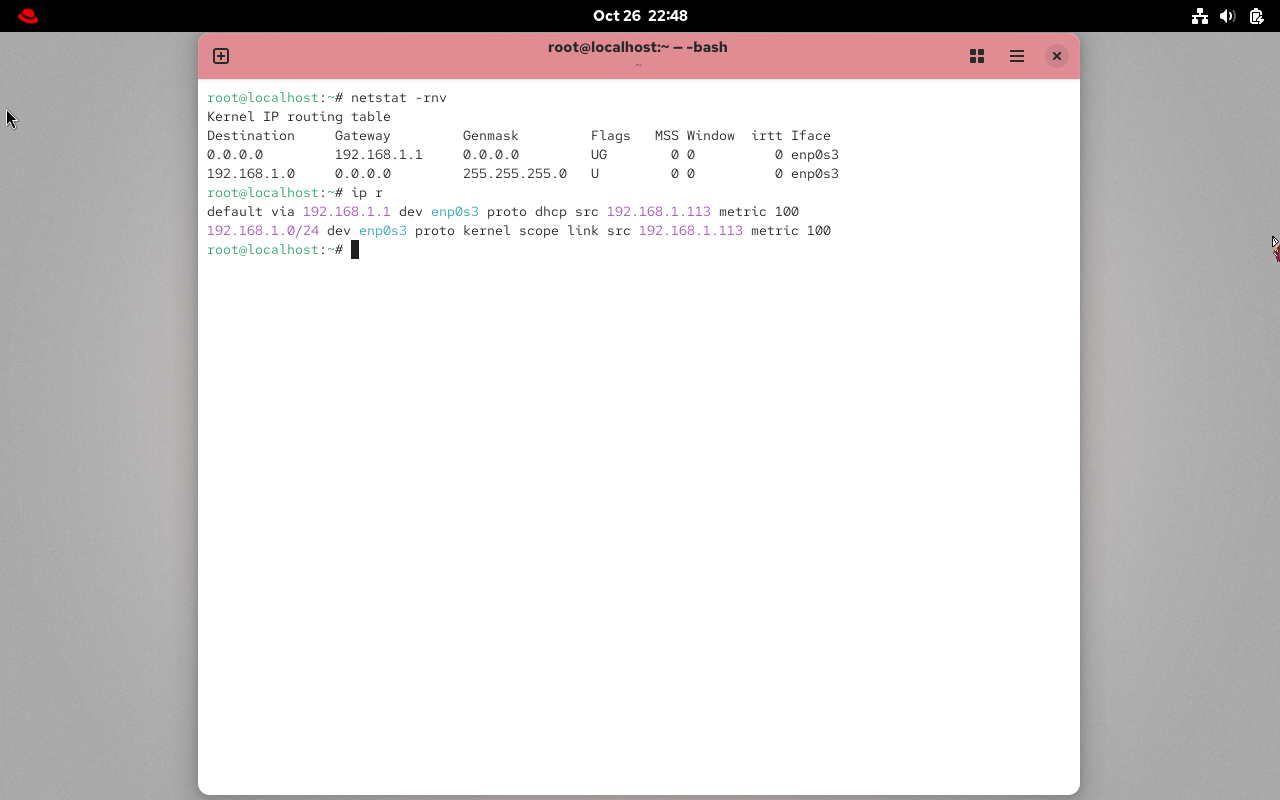Viewport: 1280px width, 800px height.
Task: Click an empty area of the terminal
Action: click(640, 500)
